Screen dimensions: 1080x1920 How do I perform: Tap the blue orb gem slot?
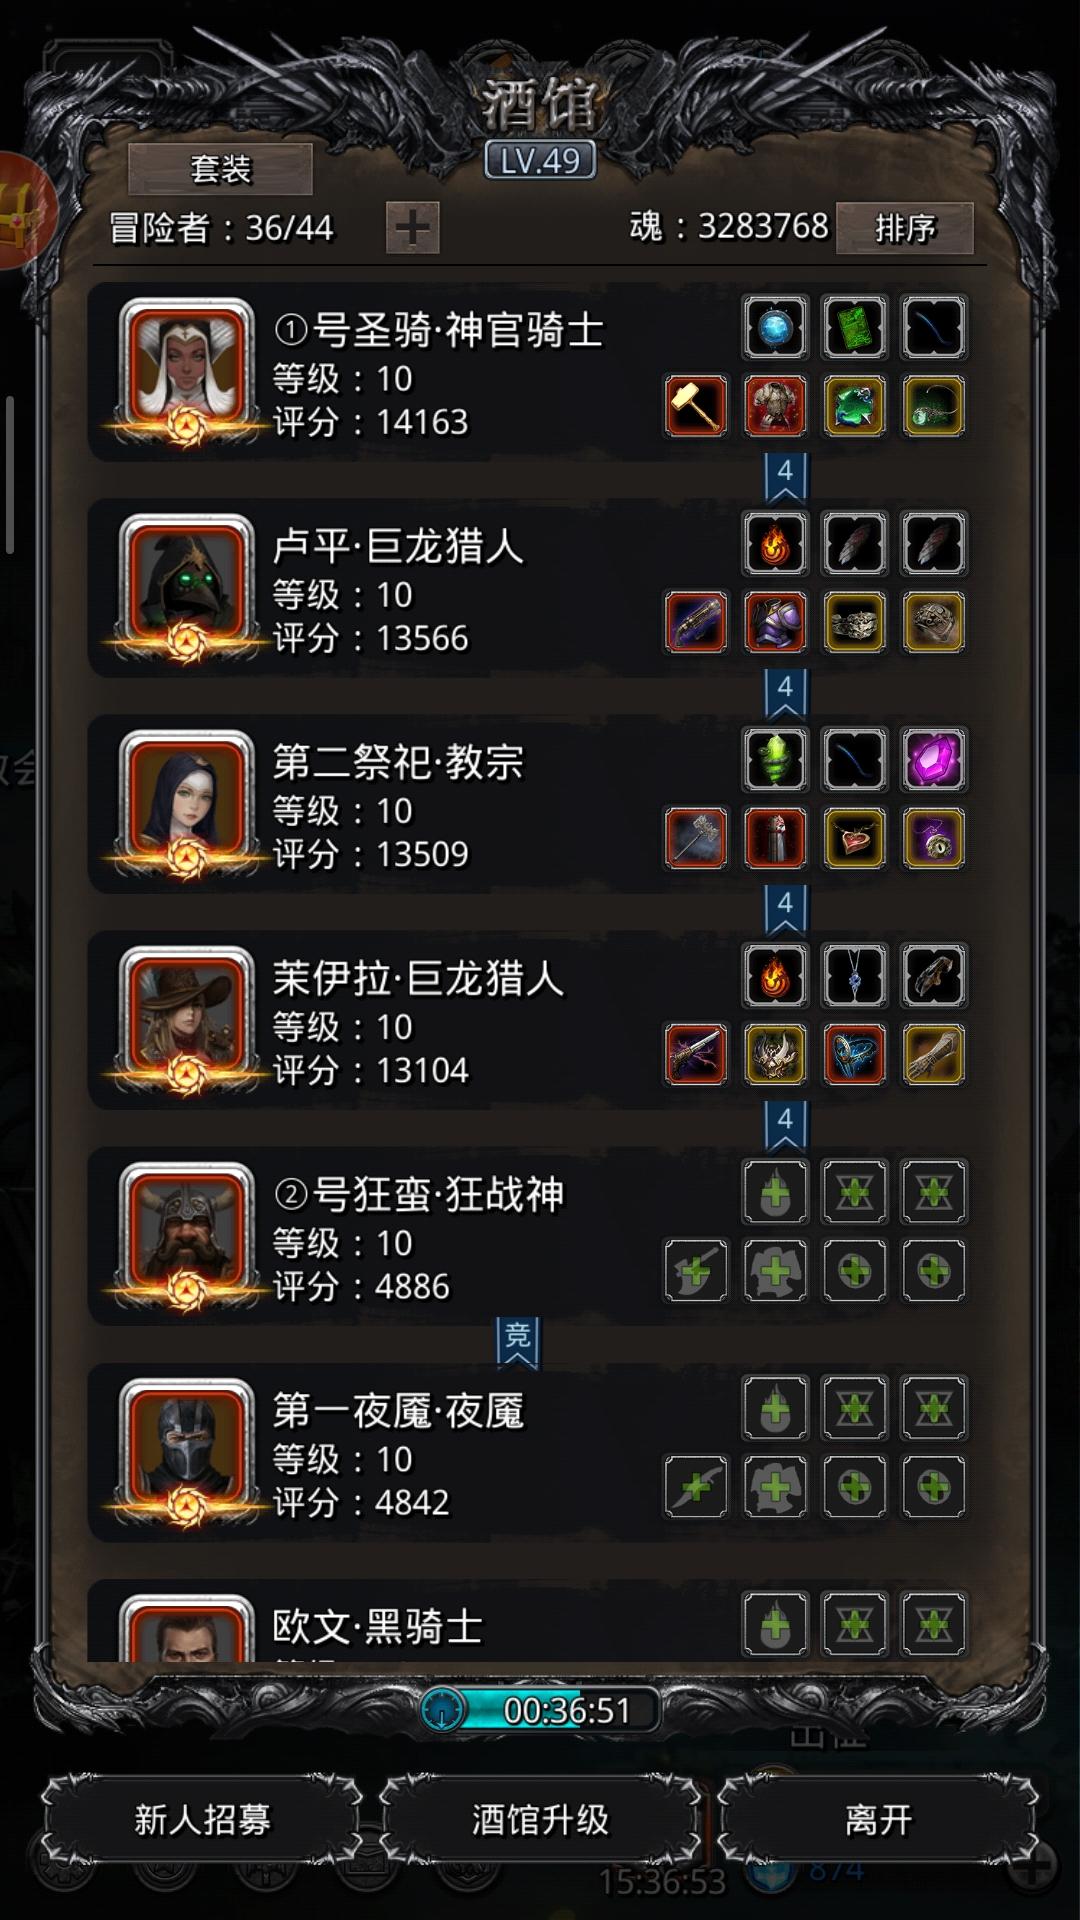click(x=775, y=327)
